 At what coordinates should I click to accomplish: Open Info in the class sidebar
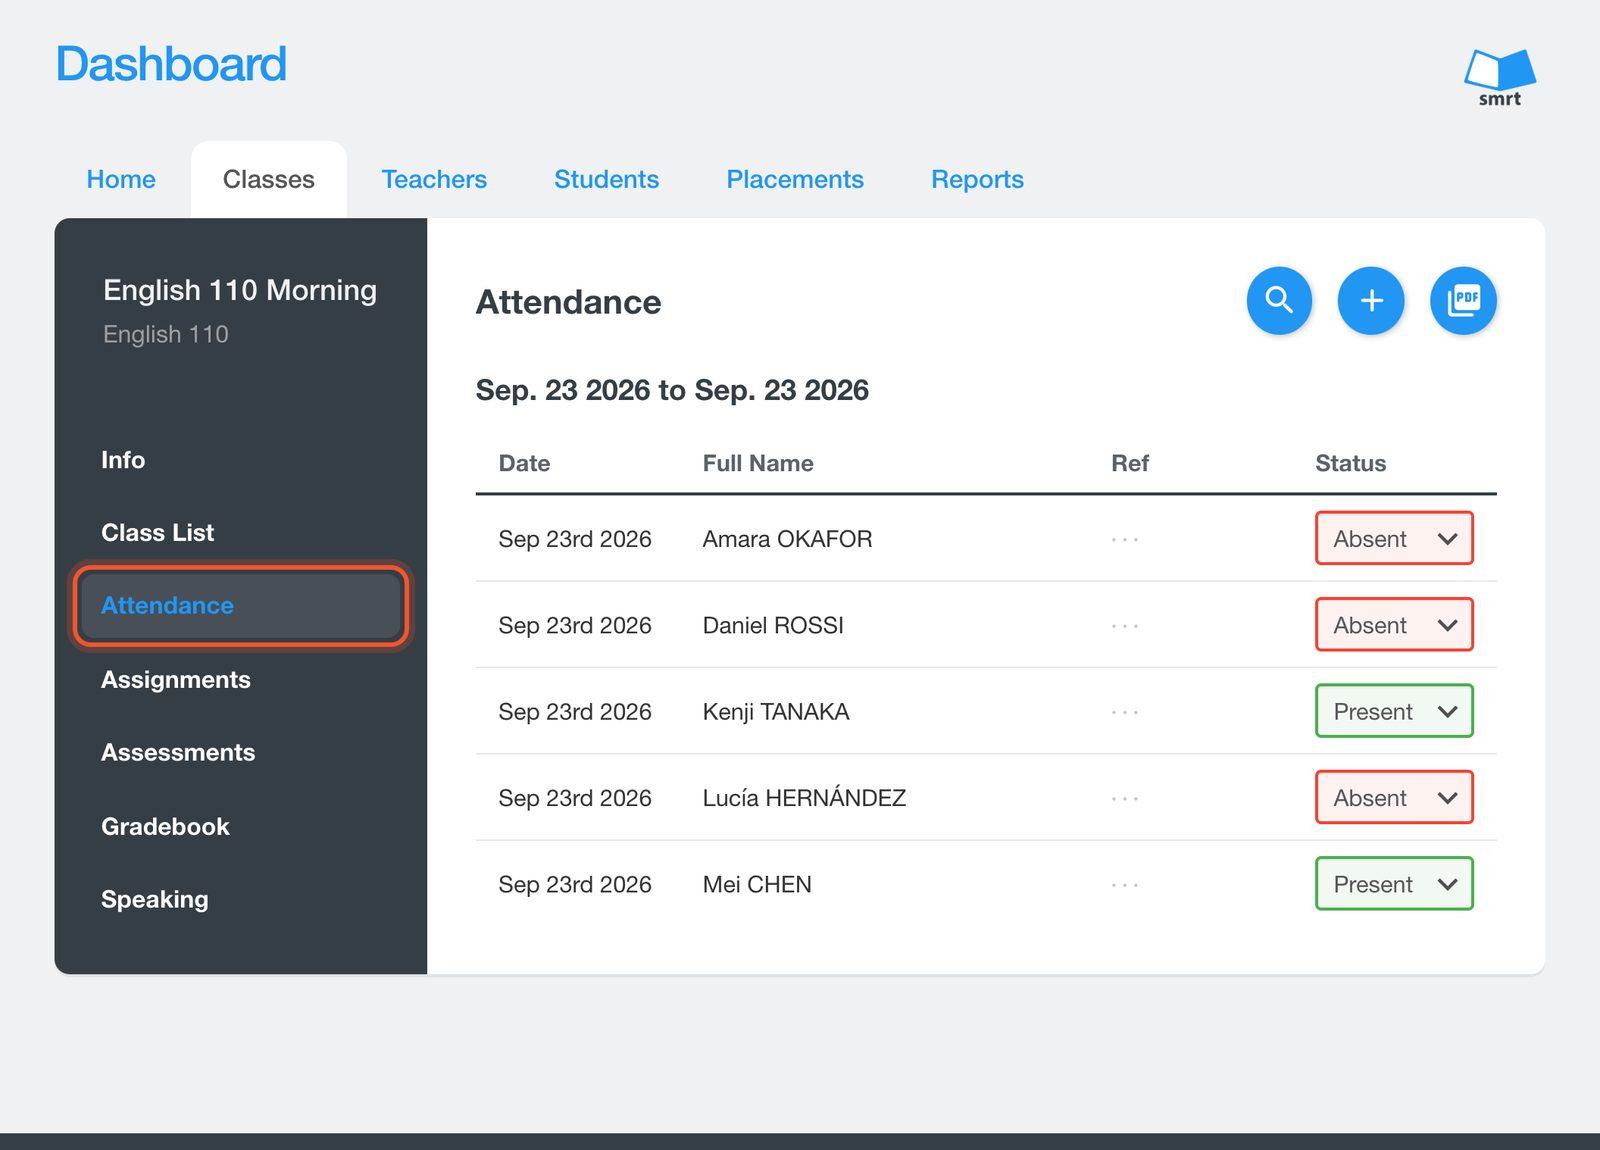tap(123, 460)
